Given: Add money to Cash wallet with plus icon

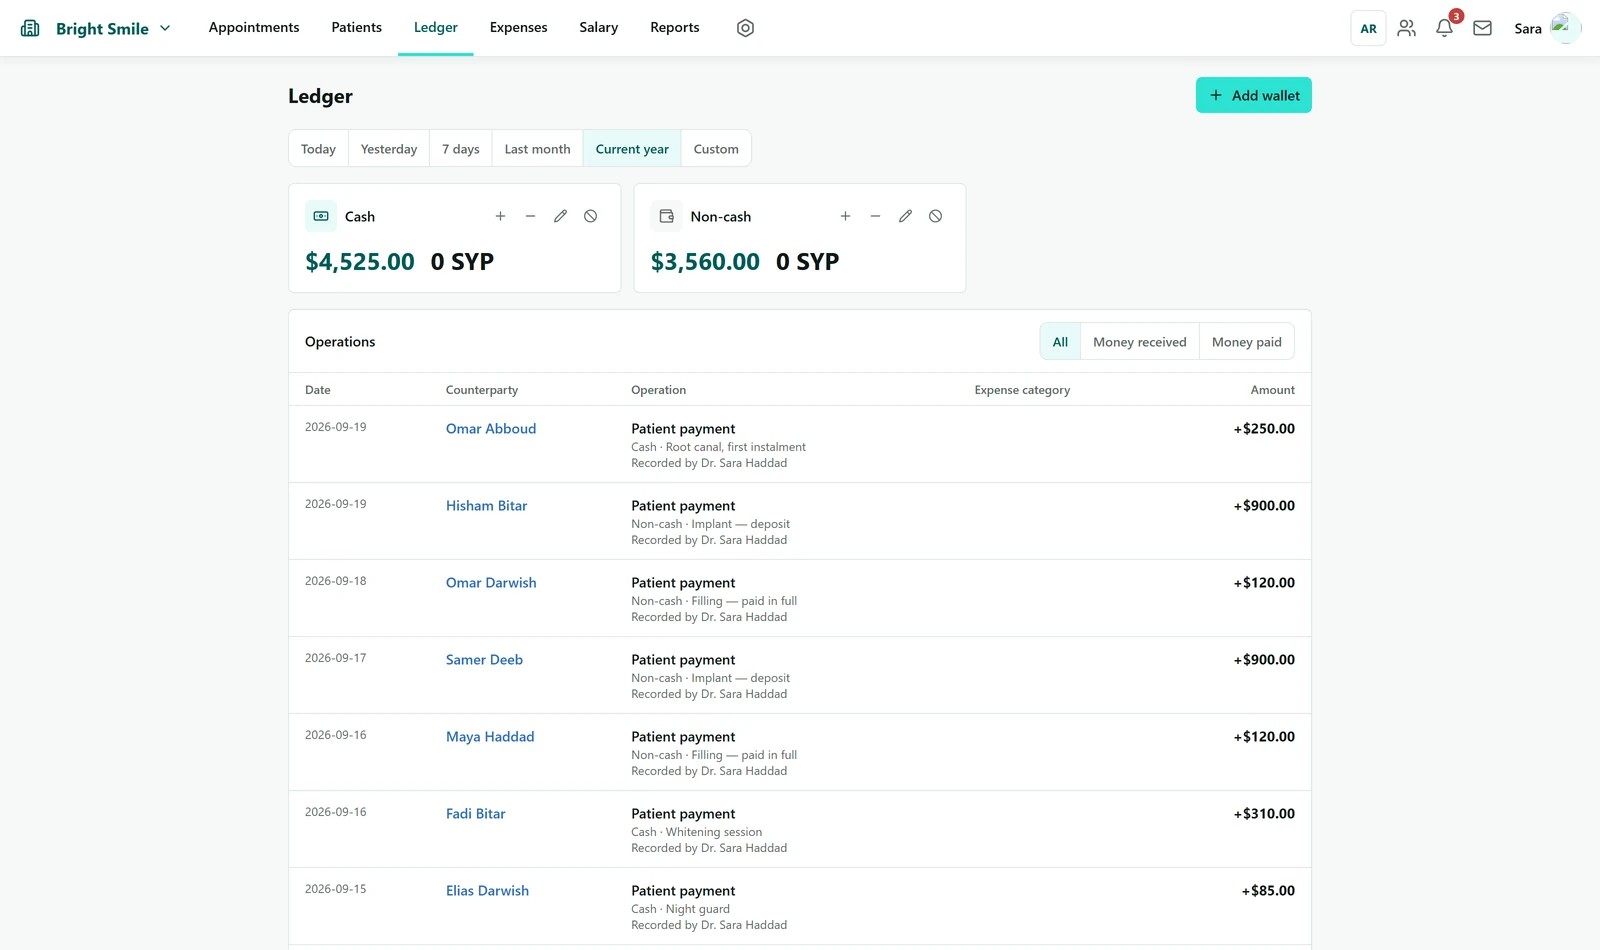Looking at the screenshot, I should coord(500,216).
